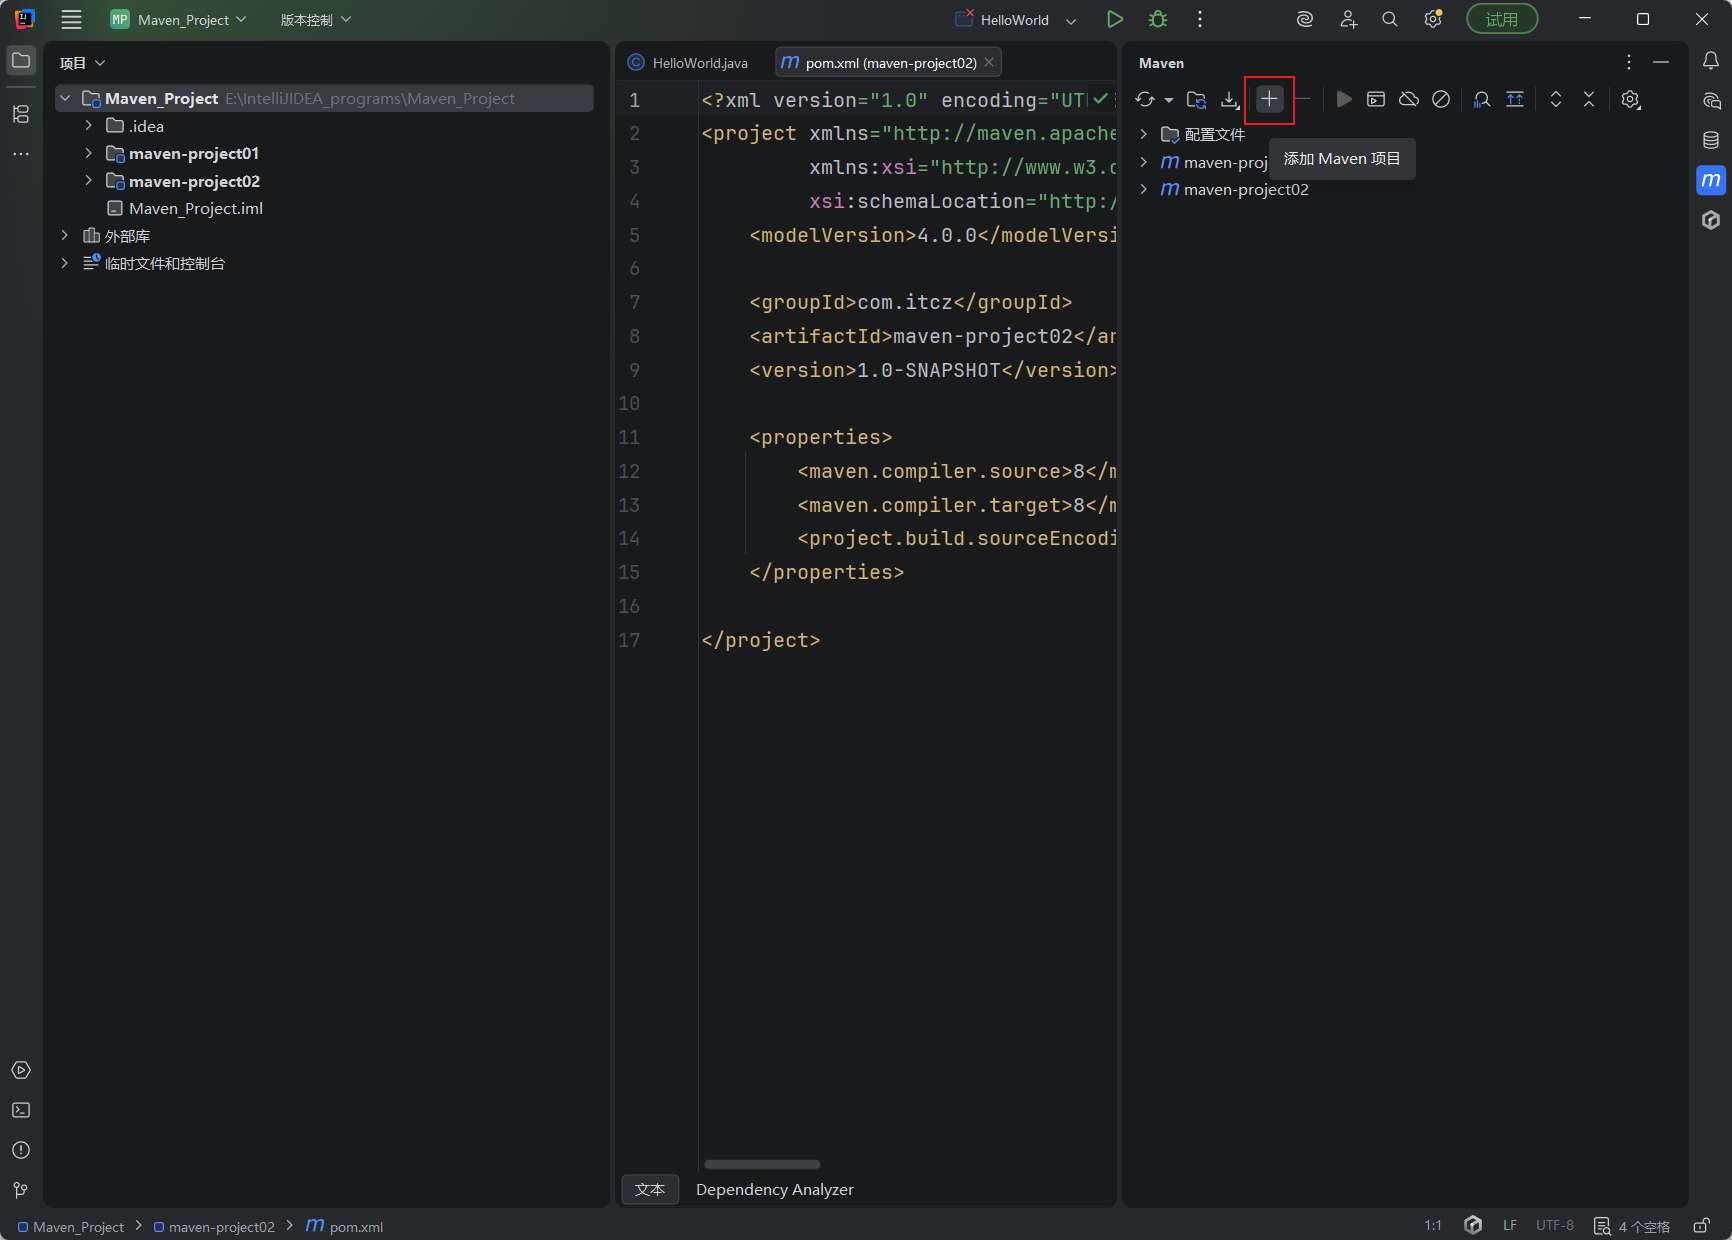1732x1240 pixels.
Task: Open Notifications bell on right sidebar
Action: pos(1711,61)
